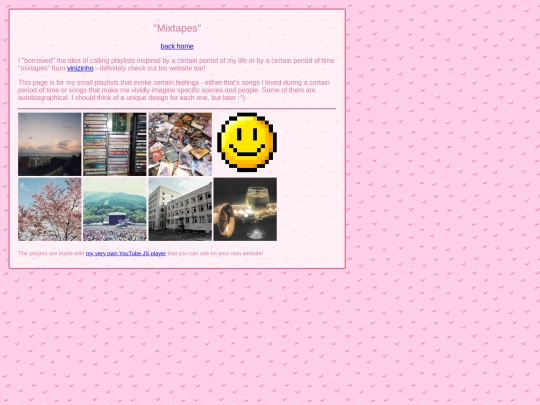
Task: Click the paragraph beginning 'I "borrowed" the idea'
Action: 176,64
